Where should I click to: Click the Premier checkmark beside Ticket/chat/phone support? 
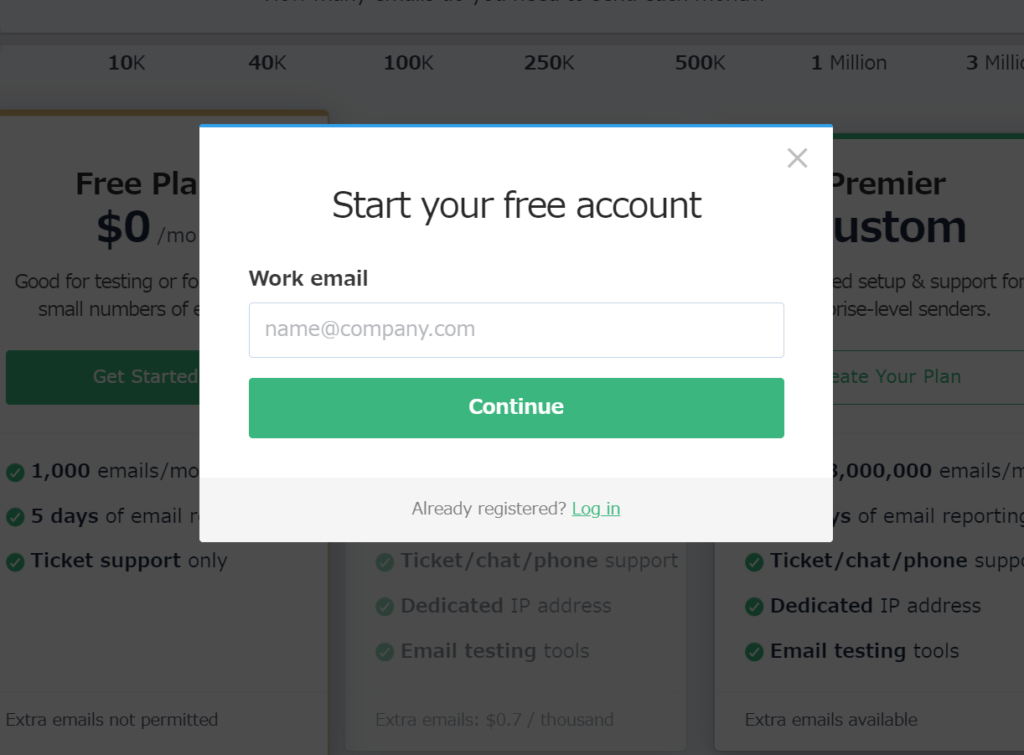(x=754, y=562)
